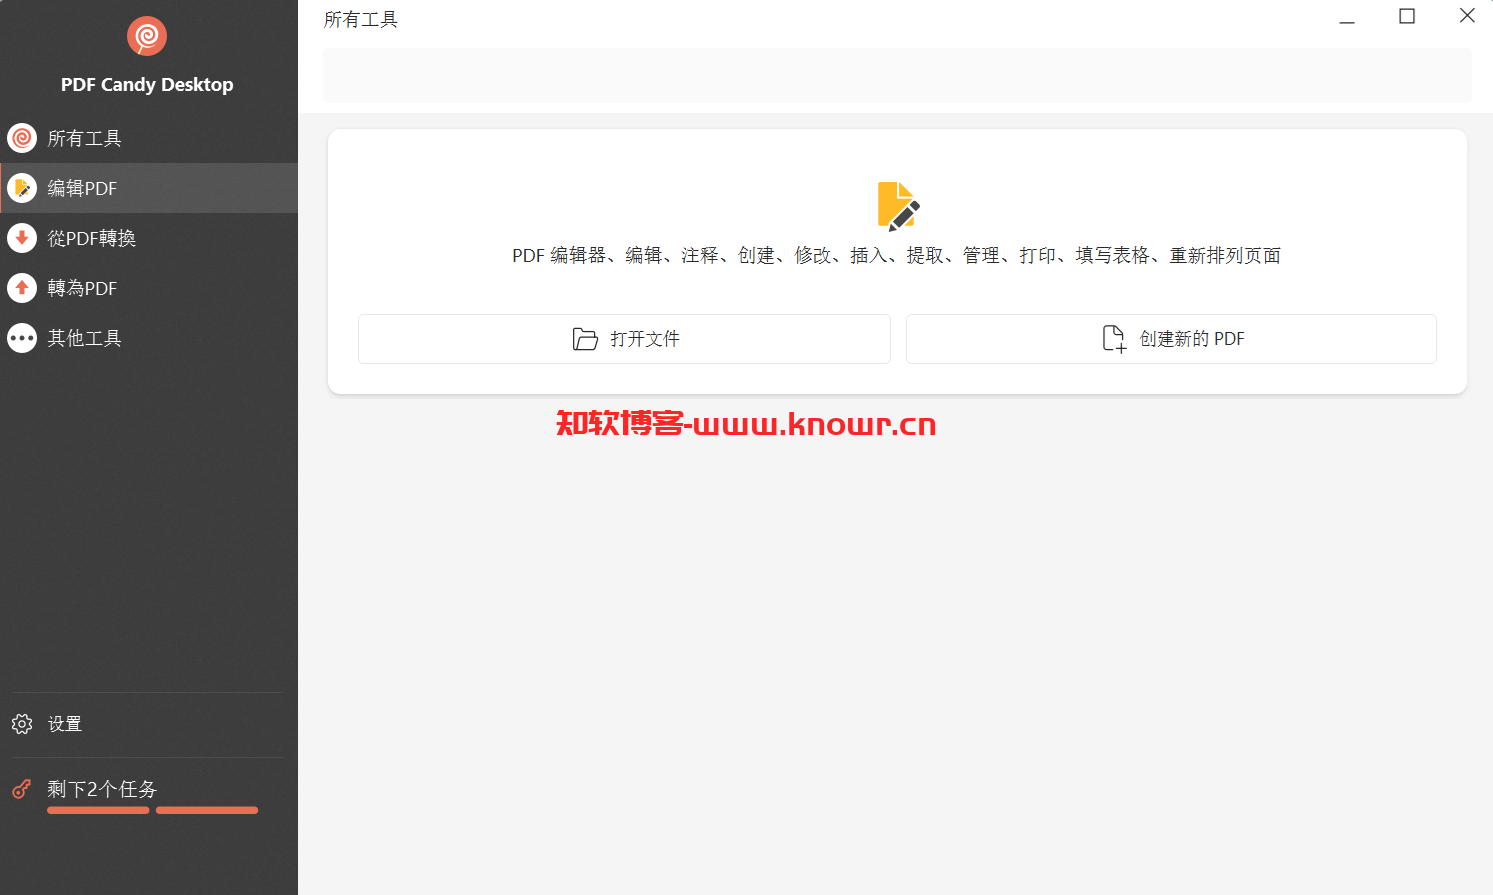
Task: Click the first orange task progress bar
Action: [98, 810]
